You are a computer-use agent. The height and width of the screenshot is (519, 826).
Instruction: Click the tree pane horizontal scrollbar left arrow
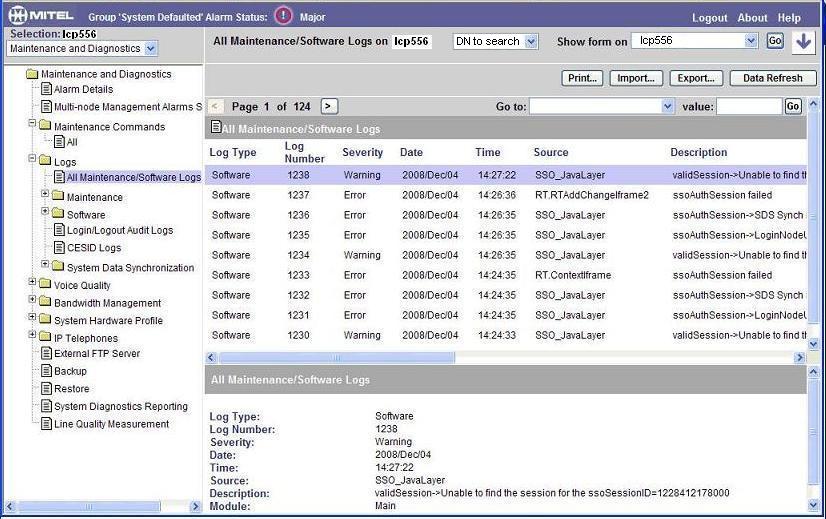click(x=9, y=507)
